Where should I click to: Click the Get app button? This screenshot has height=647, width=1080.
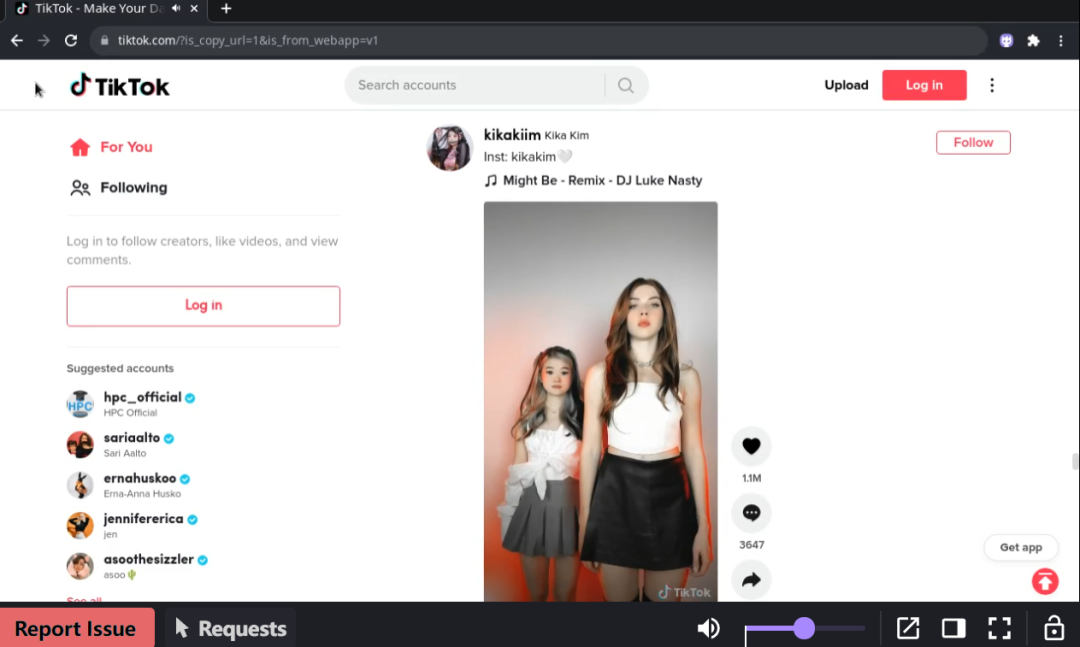(1021, 547)
